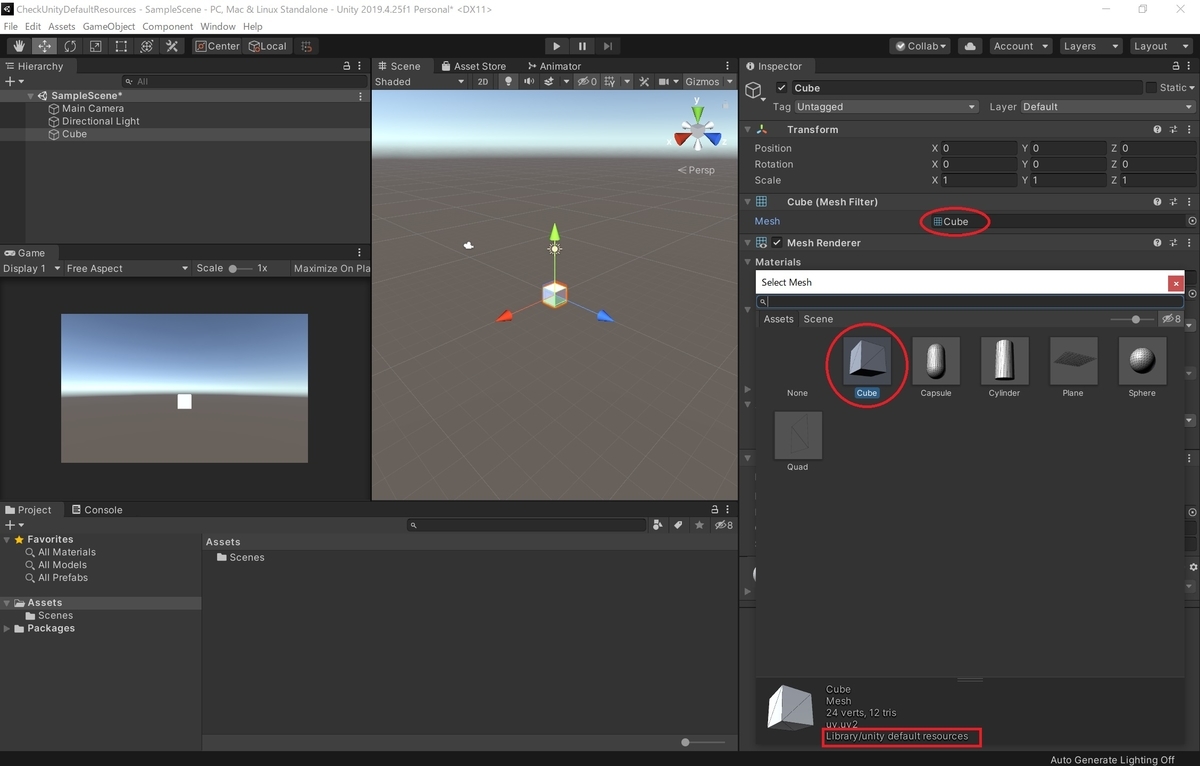Adjust the Game view Scale slider
1200x766 pixels.
coord(233,268)
